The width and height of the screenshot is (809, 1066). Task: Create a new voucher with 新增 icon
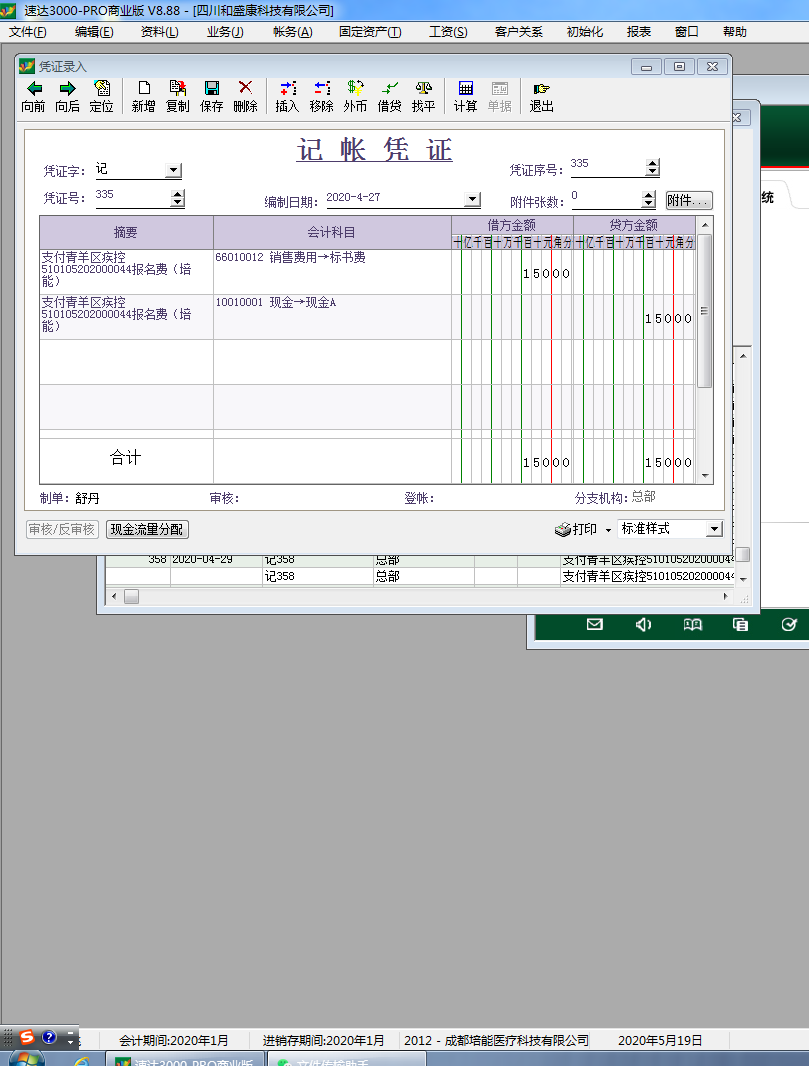(x=144, y=89)
